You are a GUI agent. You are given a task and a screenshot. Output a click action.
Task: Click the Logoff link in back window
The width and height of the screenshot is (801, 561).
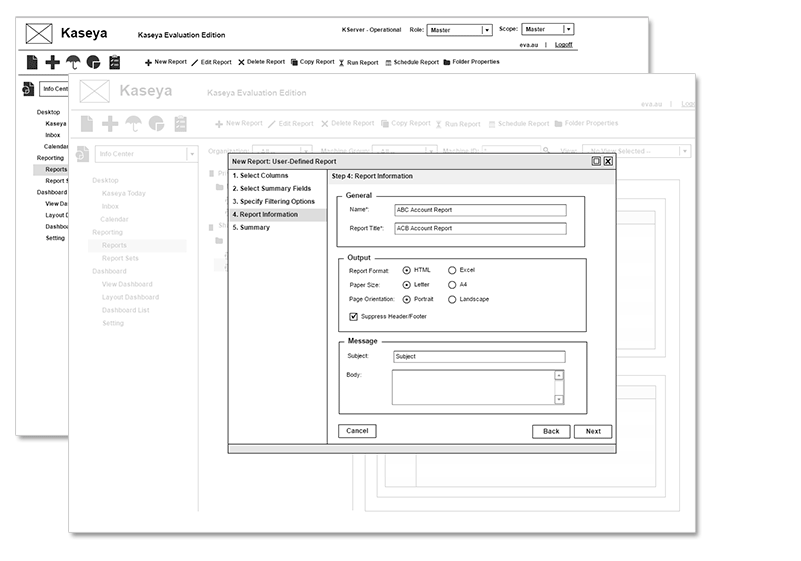coord(563,45)
